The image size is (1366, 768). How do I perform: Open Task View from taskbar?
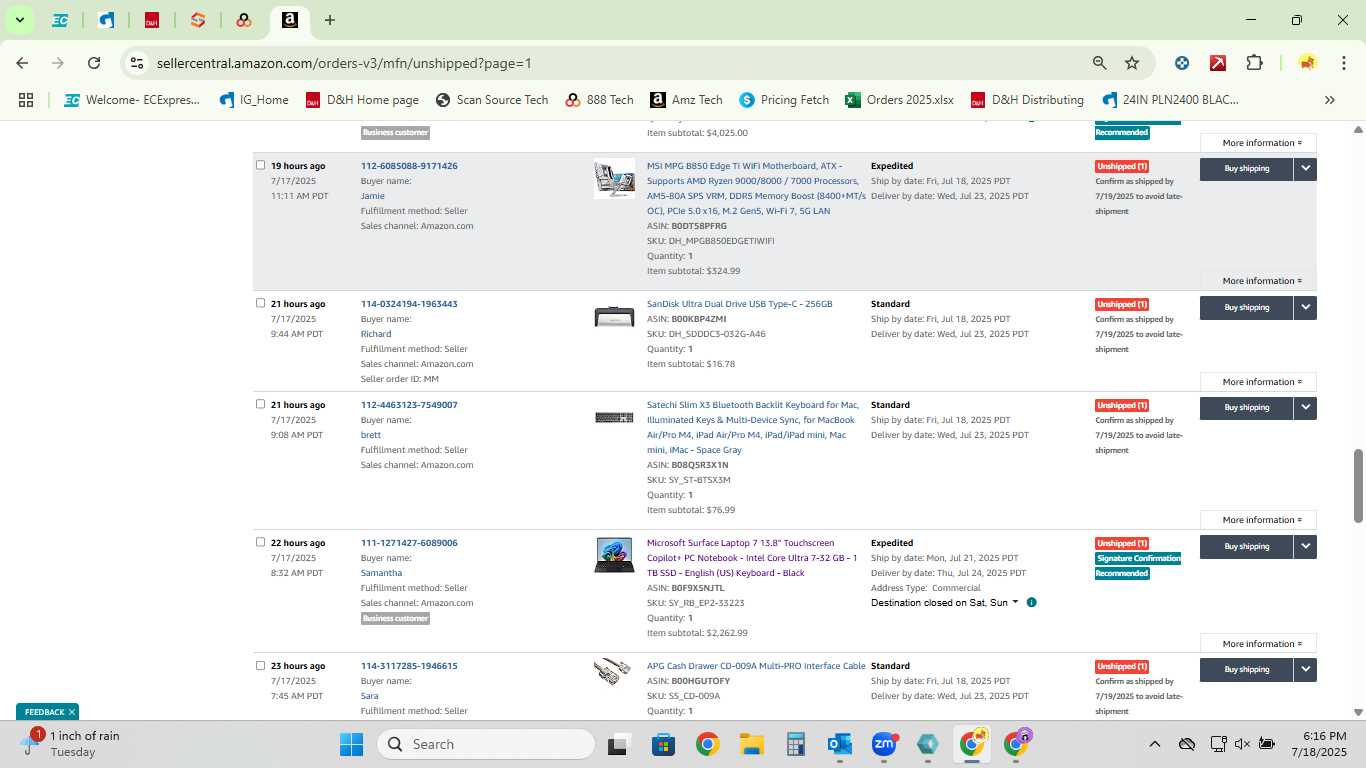(x=618, y=744)
